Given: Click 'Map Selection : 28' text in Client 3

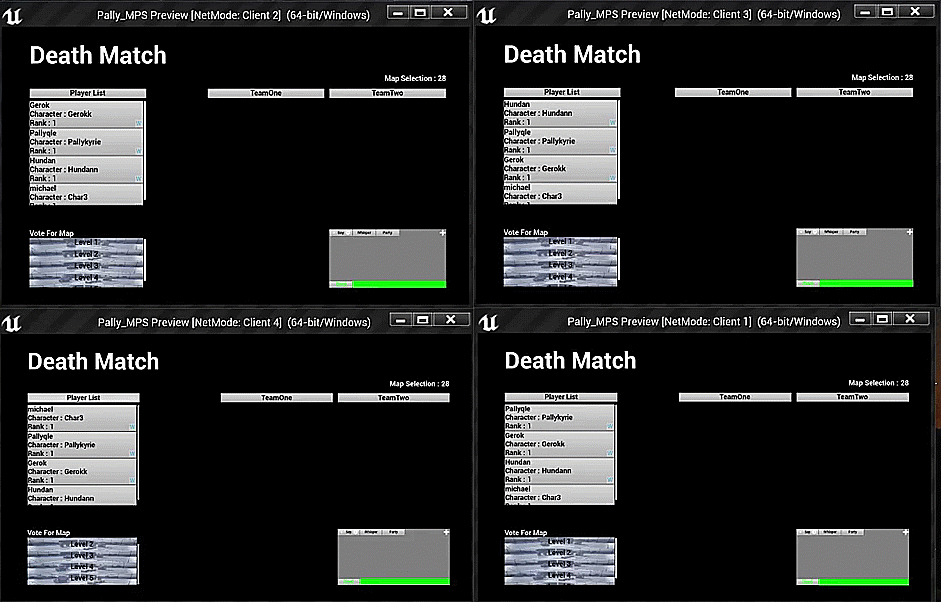Looking at the screenshot, I should pos(882,77).
